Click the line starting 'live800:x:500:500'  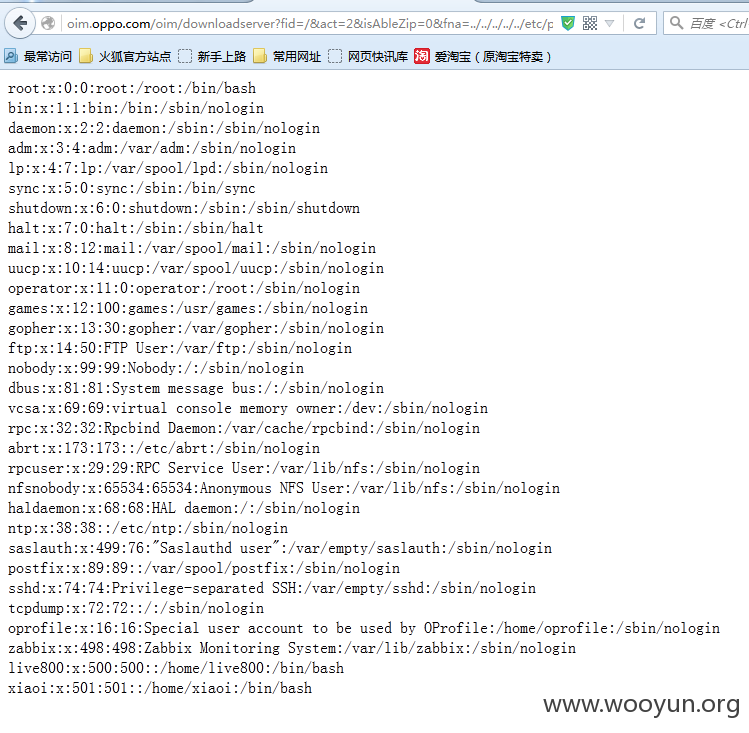pyautogui.click(x=176, y=668)
